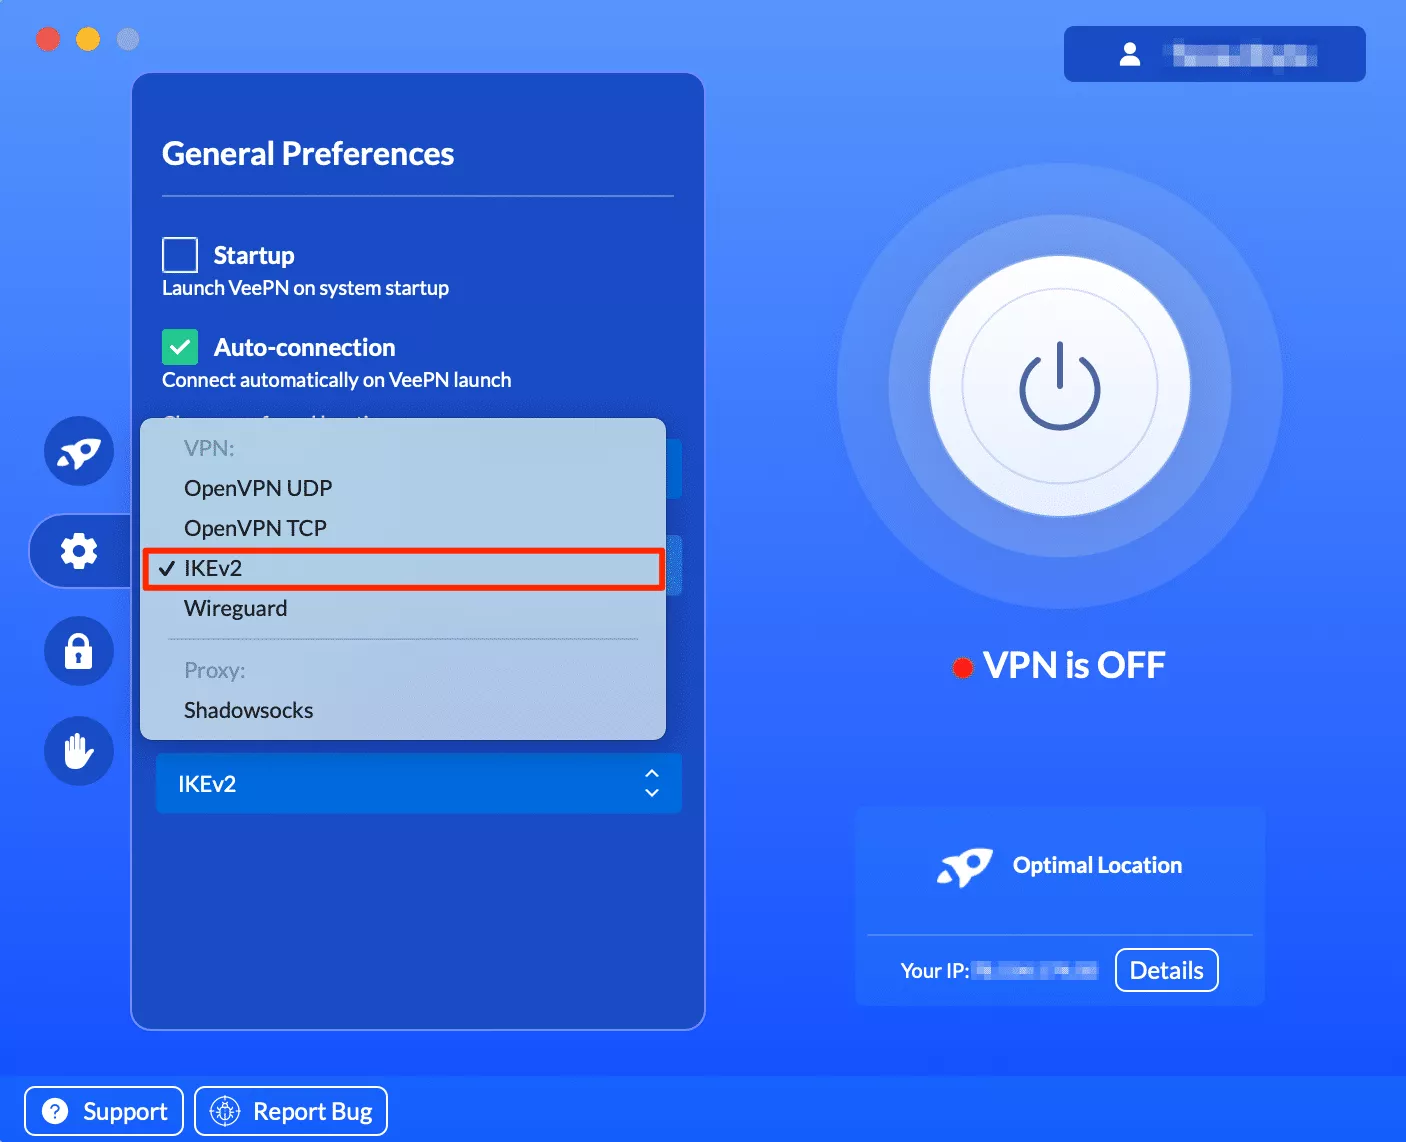
Task: Enable the Startup checkbox
Action: (180, 255)
